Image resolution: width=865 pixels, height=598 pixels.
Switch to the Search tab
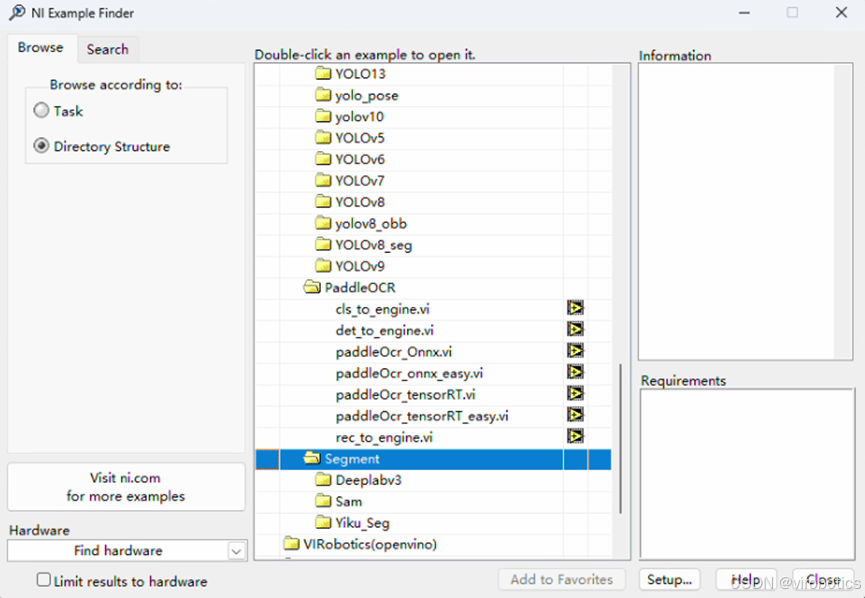[x=108, y=49]
